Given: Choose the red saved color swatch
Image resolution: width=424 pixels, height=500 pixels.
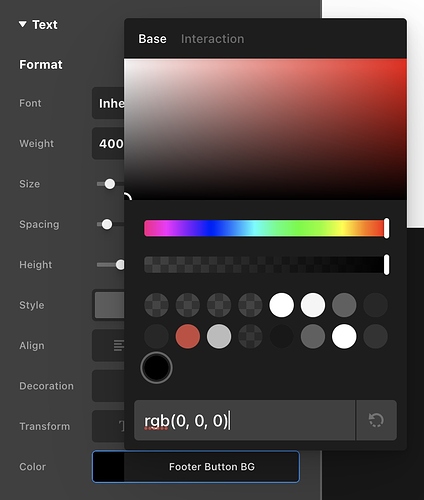Looking at the screenshot, I should click(x=188, y=336).
